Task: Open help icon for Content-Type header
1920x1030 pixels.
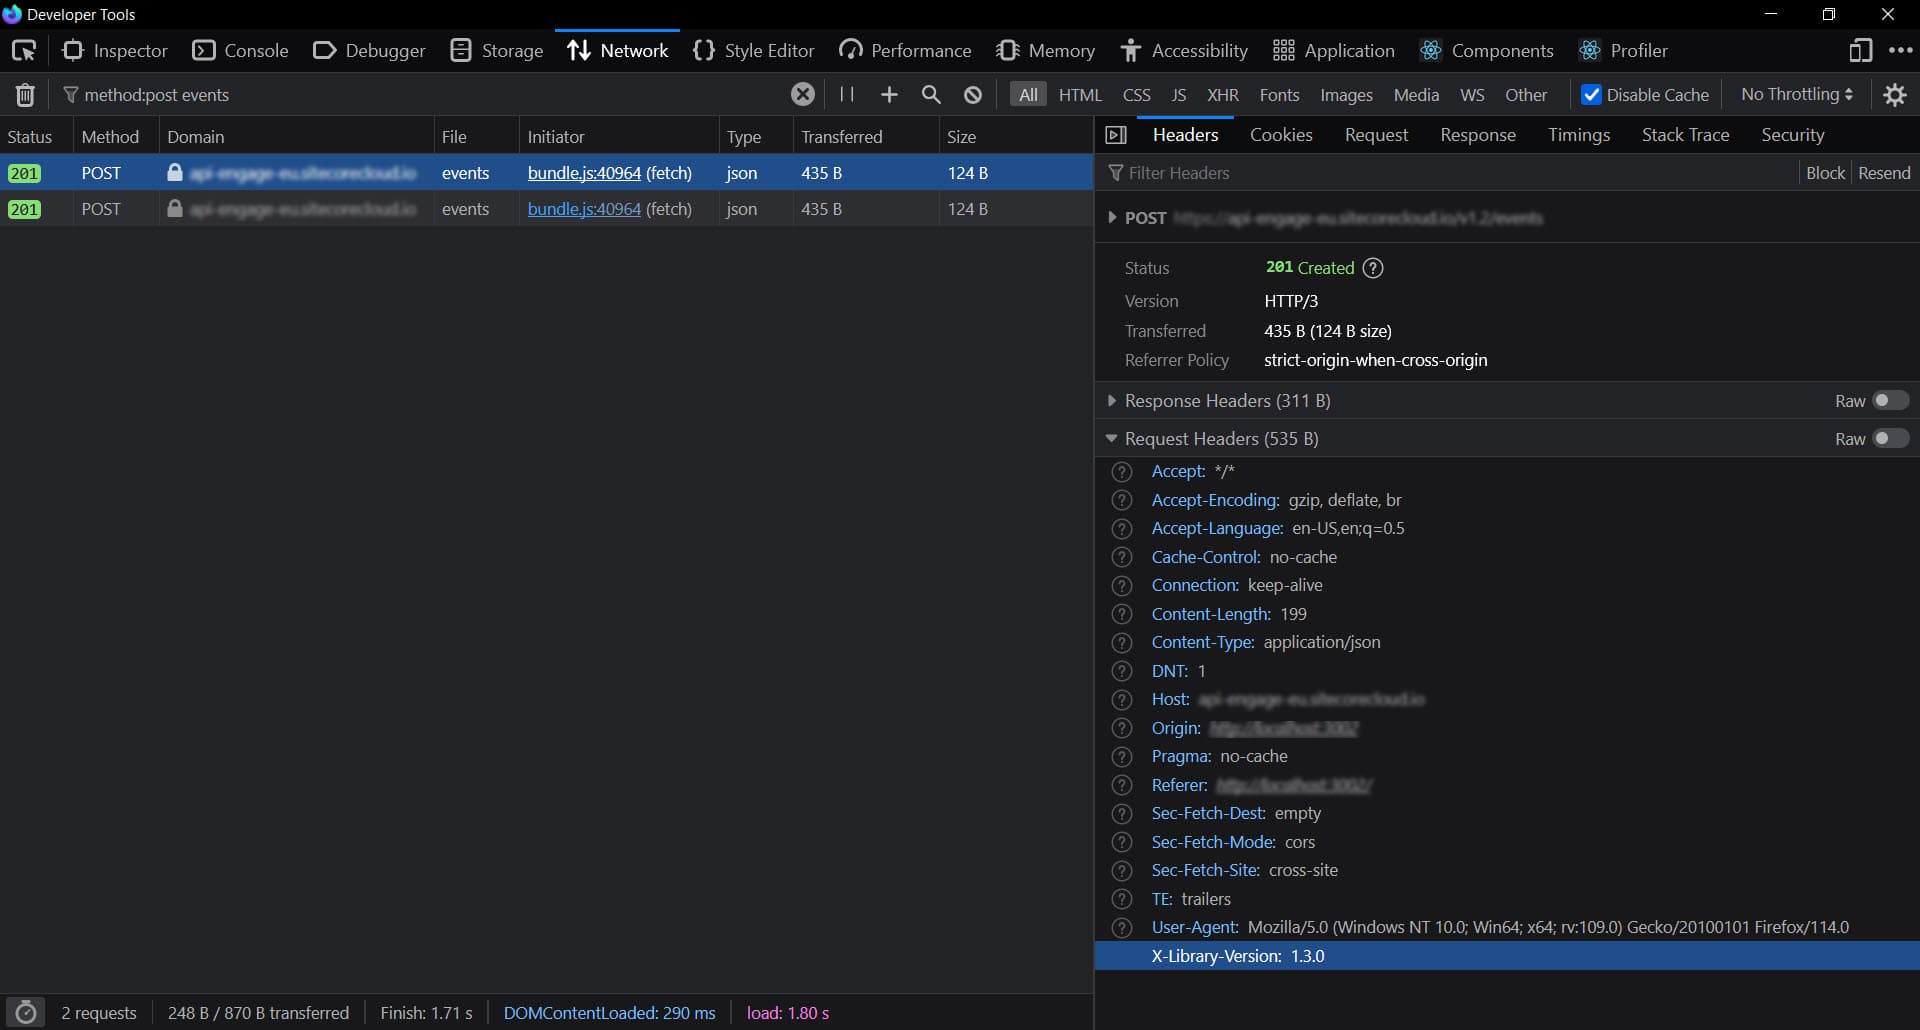Action: [1122, 642]
